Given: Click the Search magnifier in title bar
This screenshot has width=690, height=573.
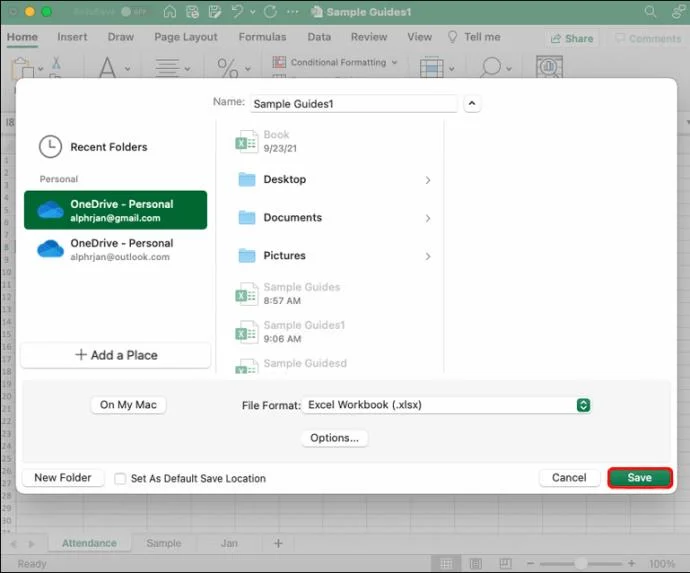Looking at the screenshot, I should click(x=650, y=11).
